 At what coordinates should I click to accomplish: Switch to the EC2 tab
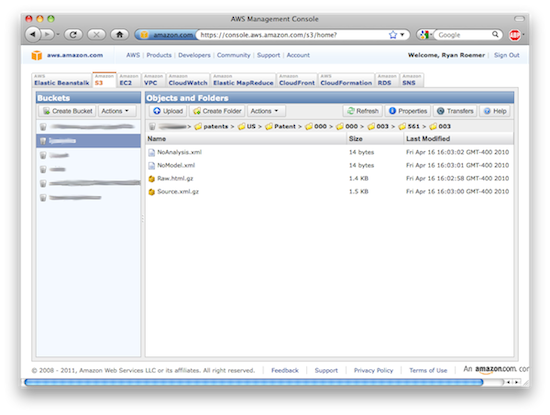pyautogui.click(x=129, y=80)
